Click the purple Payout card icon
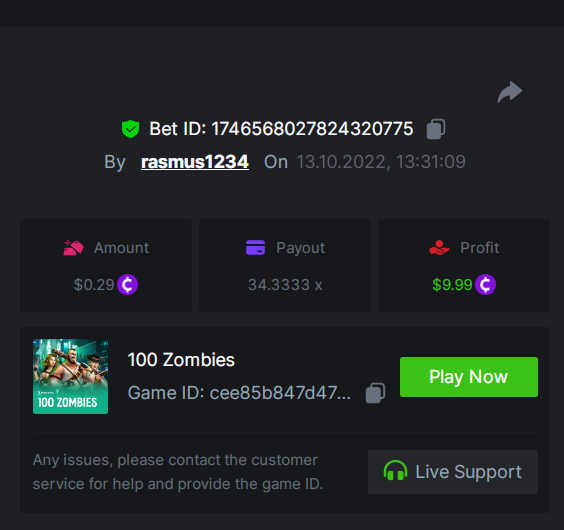Viewport: 564px width, 530px height. (x=255, y=248)
